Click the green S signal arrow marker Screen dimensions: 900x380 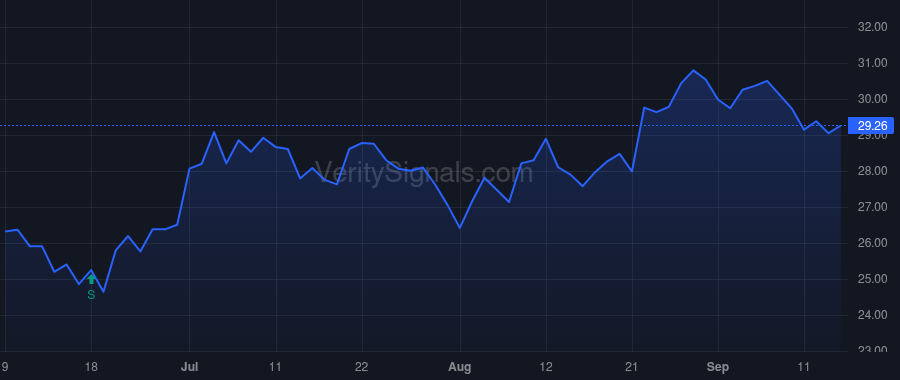tap(91, 280)
